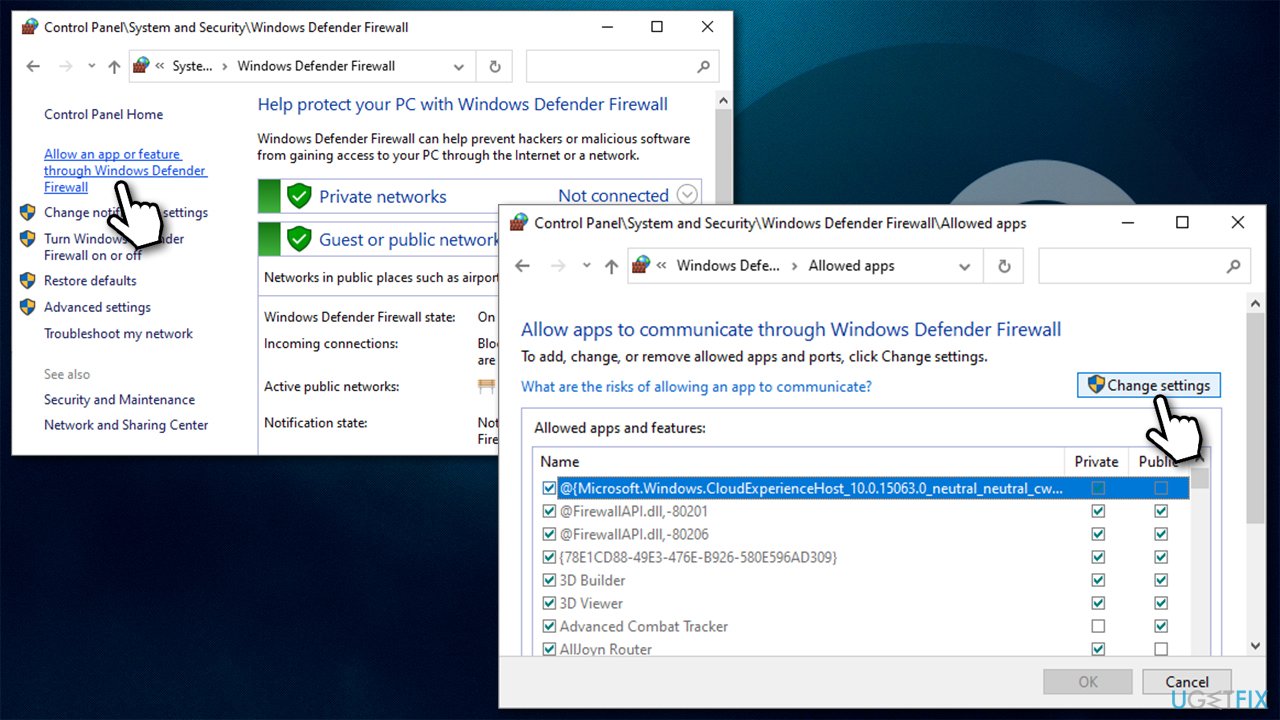
Task: Click Troubleshoot my network link
Action: (x=118, y=333)
